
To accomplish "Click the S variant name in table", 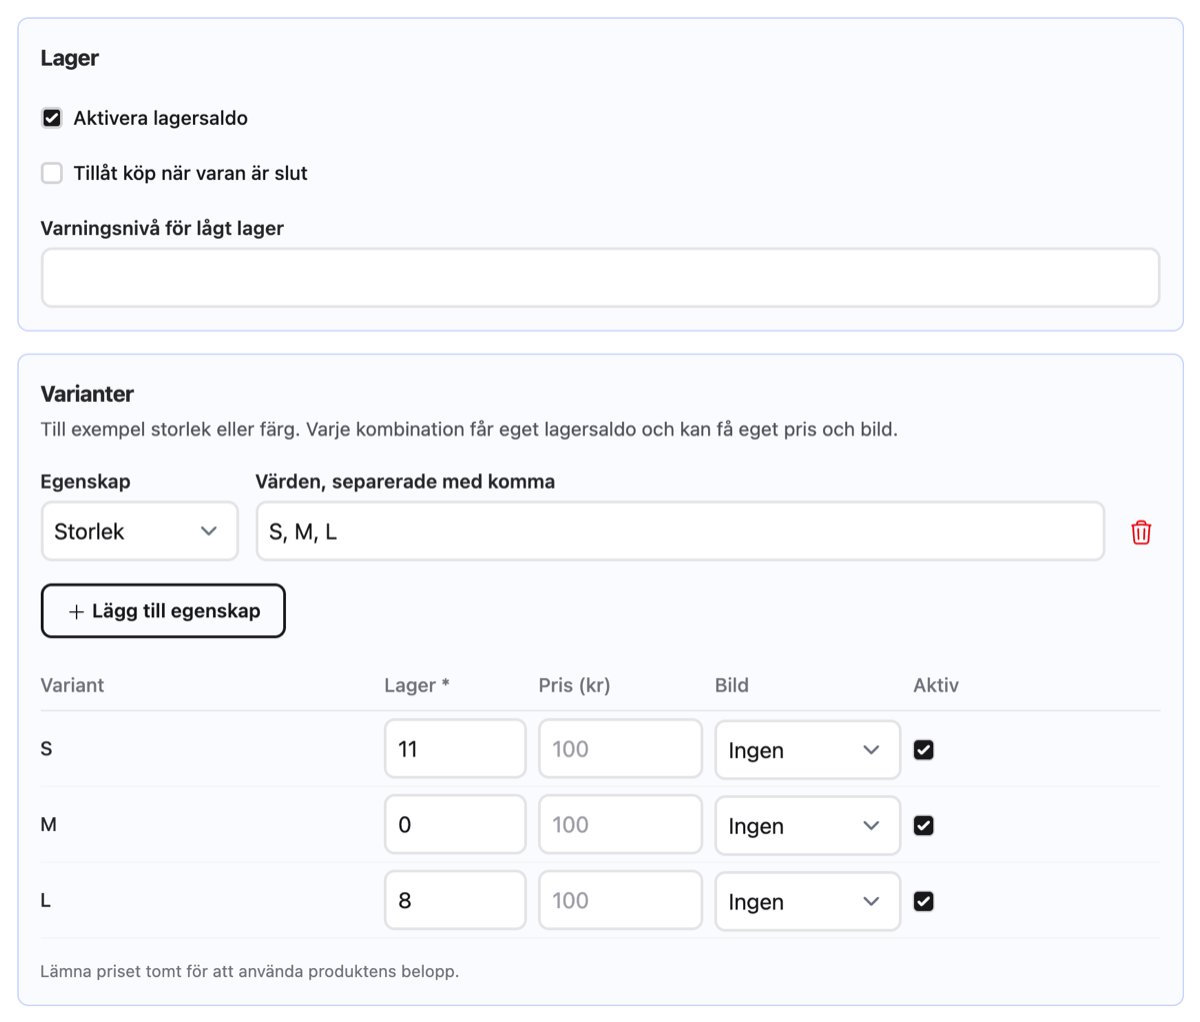I will pos(46,749).
